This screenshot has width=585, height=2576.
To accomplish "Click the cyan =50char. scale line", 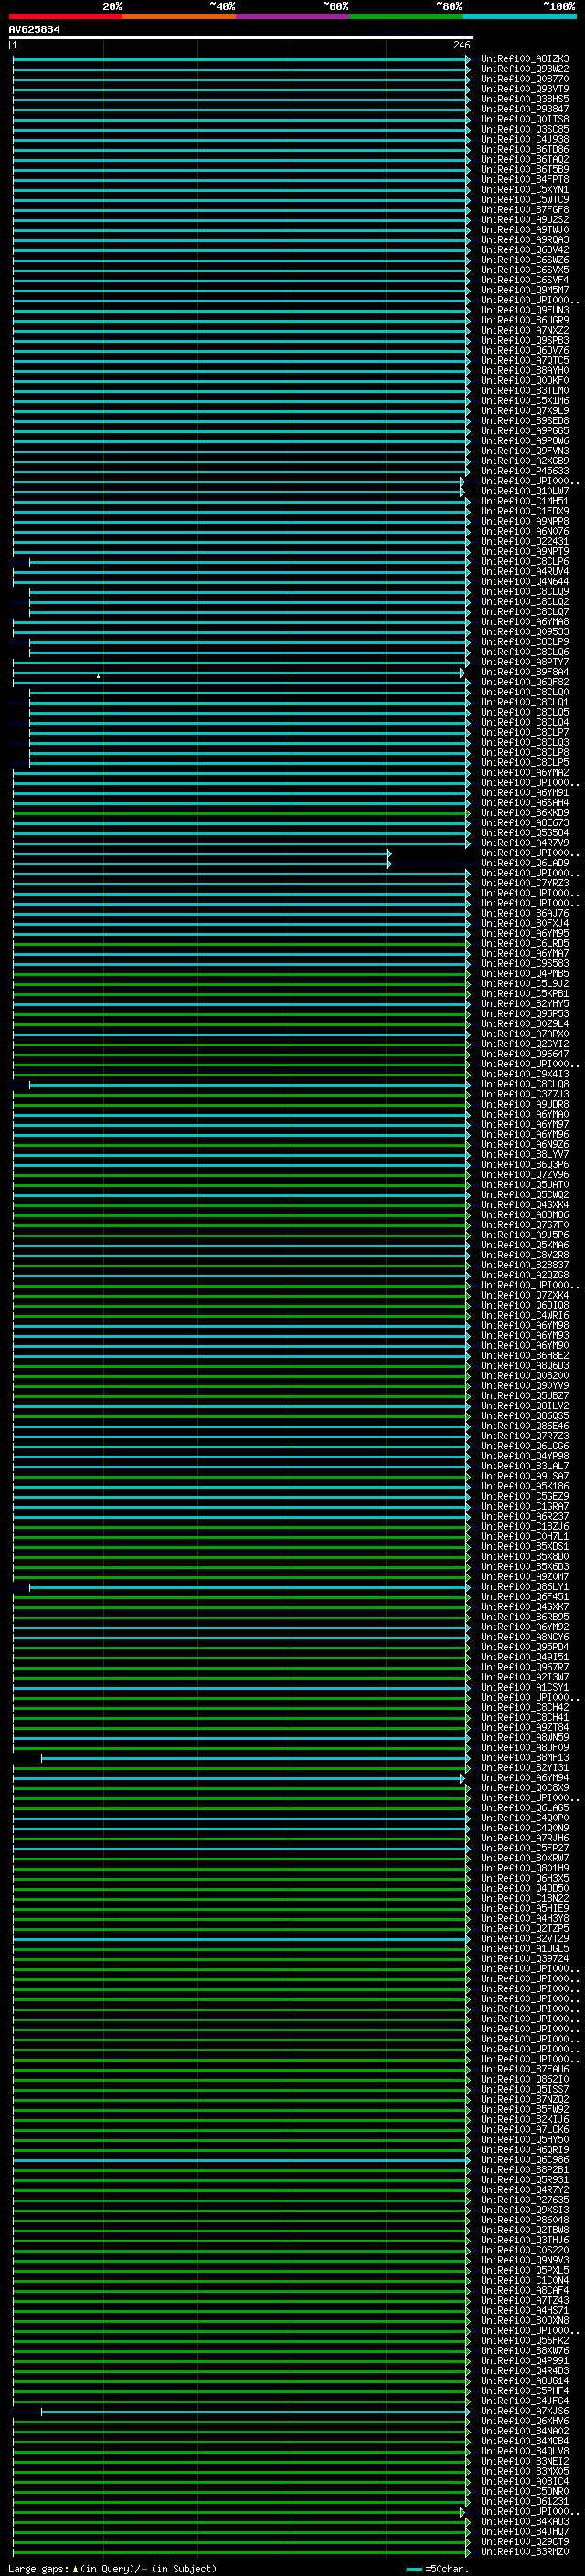I will click(414, 2569).
